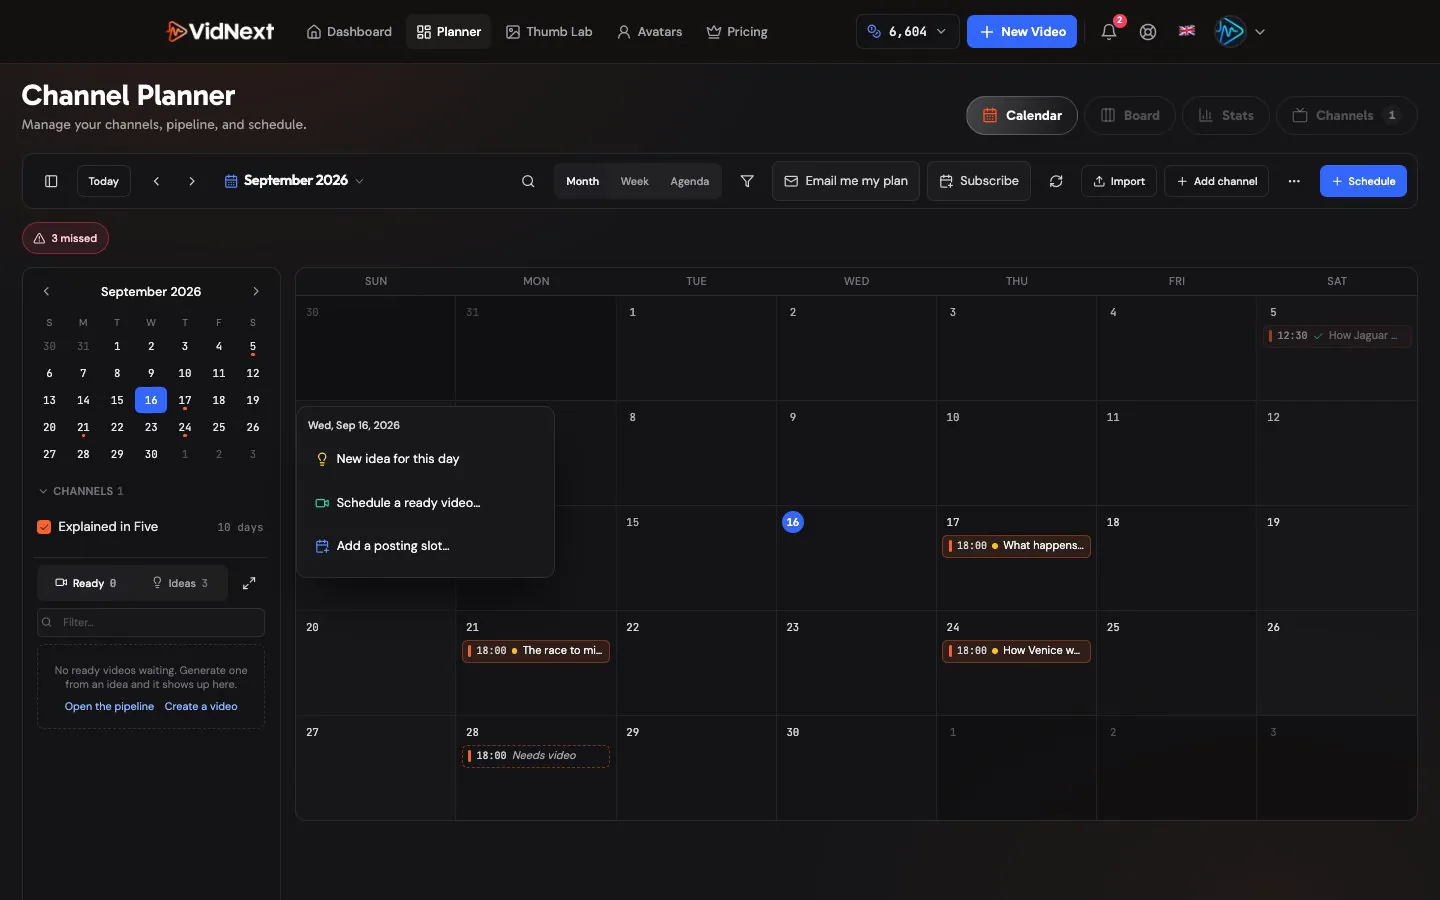Open the pipeline link

[109, 706]
